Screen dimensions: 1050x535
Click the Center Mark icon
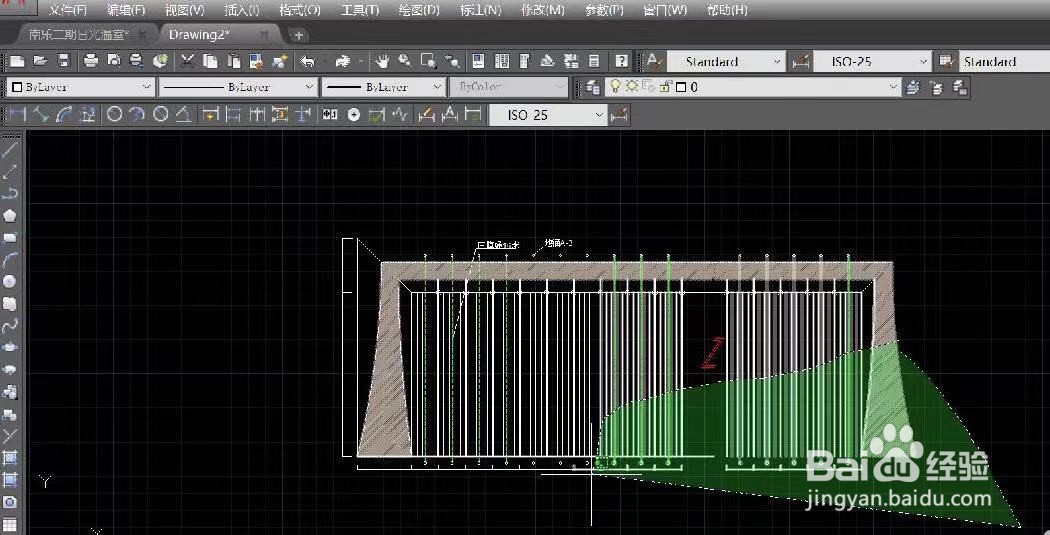354,114
